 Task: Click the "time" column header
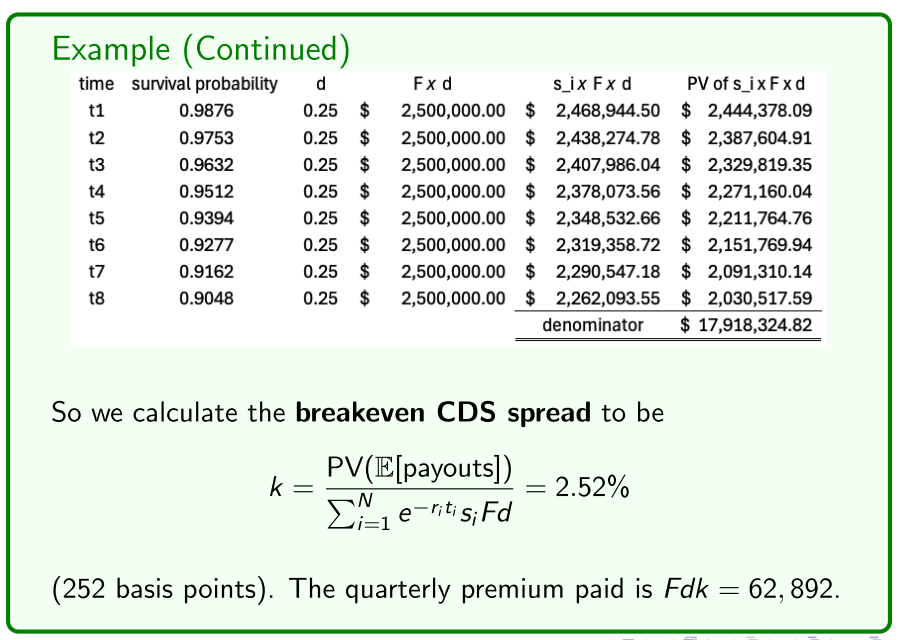(95, 84)
